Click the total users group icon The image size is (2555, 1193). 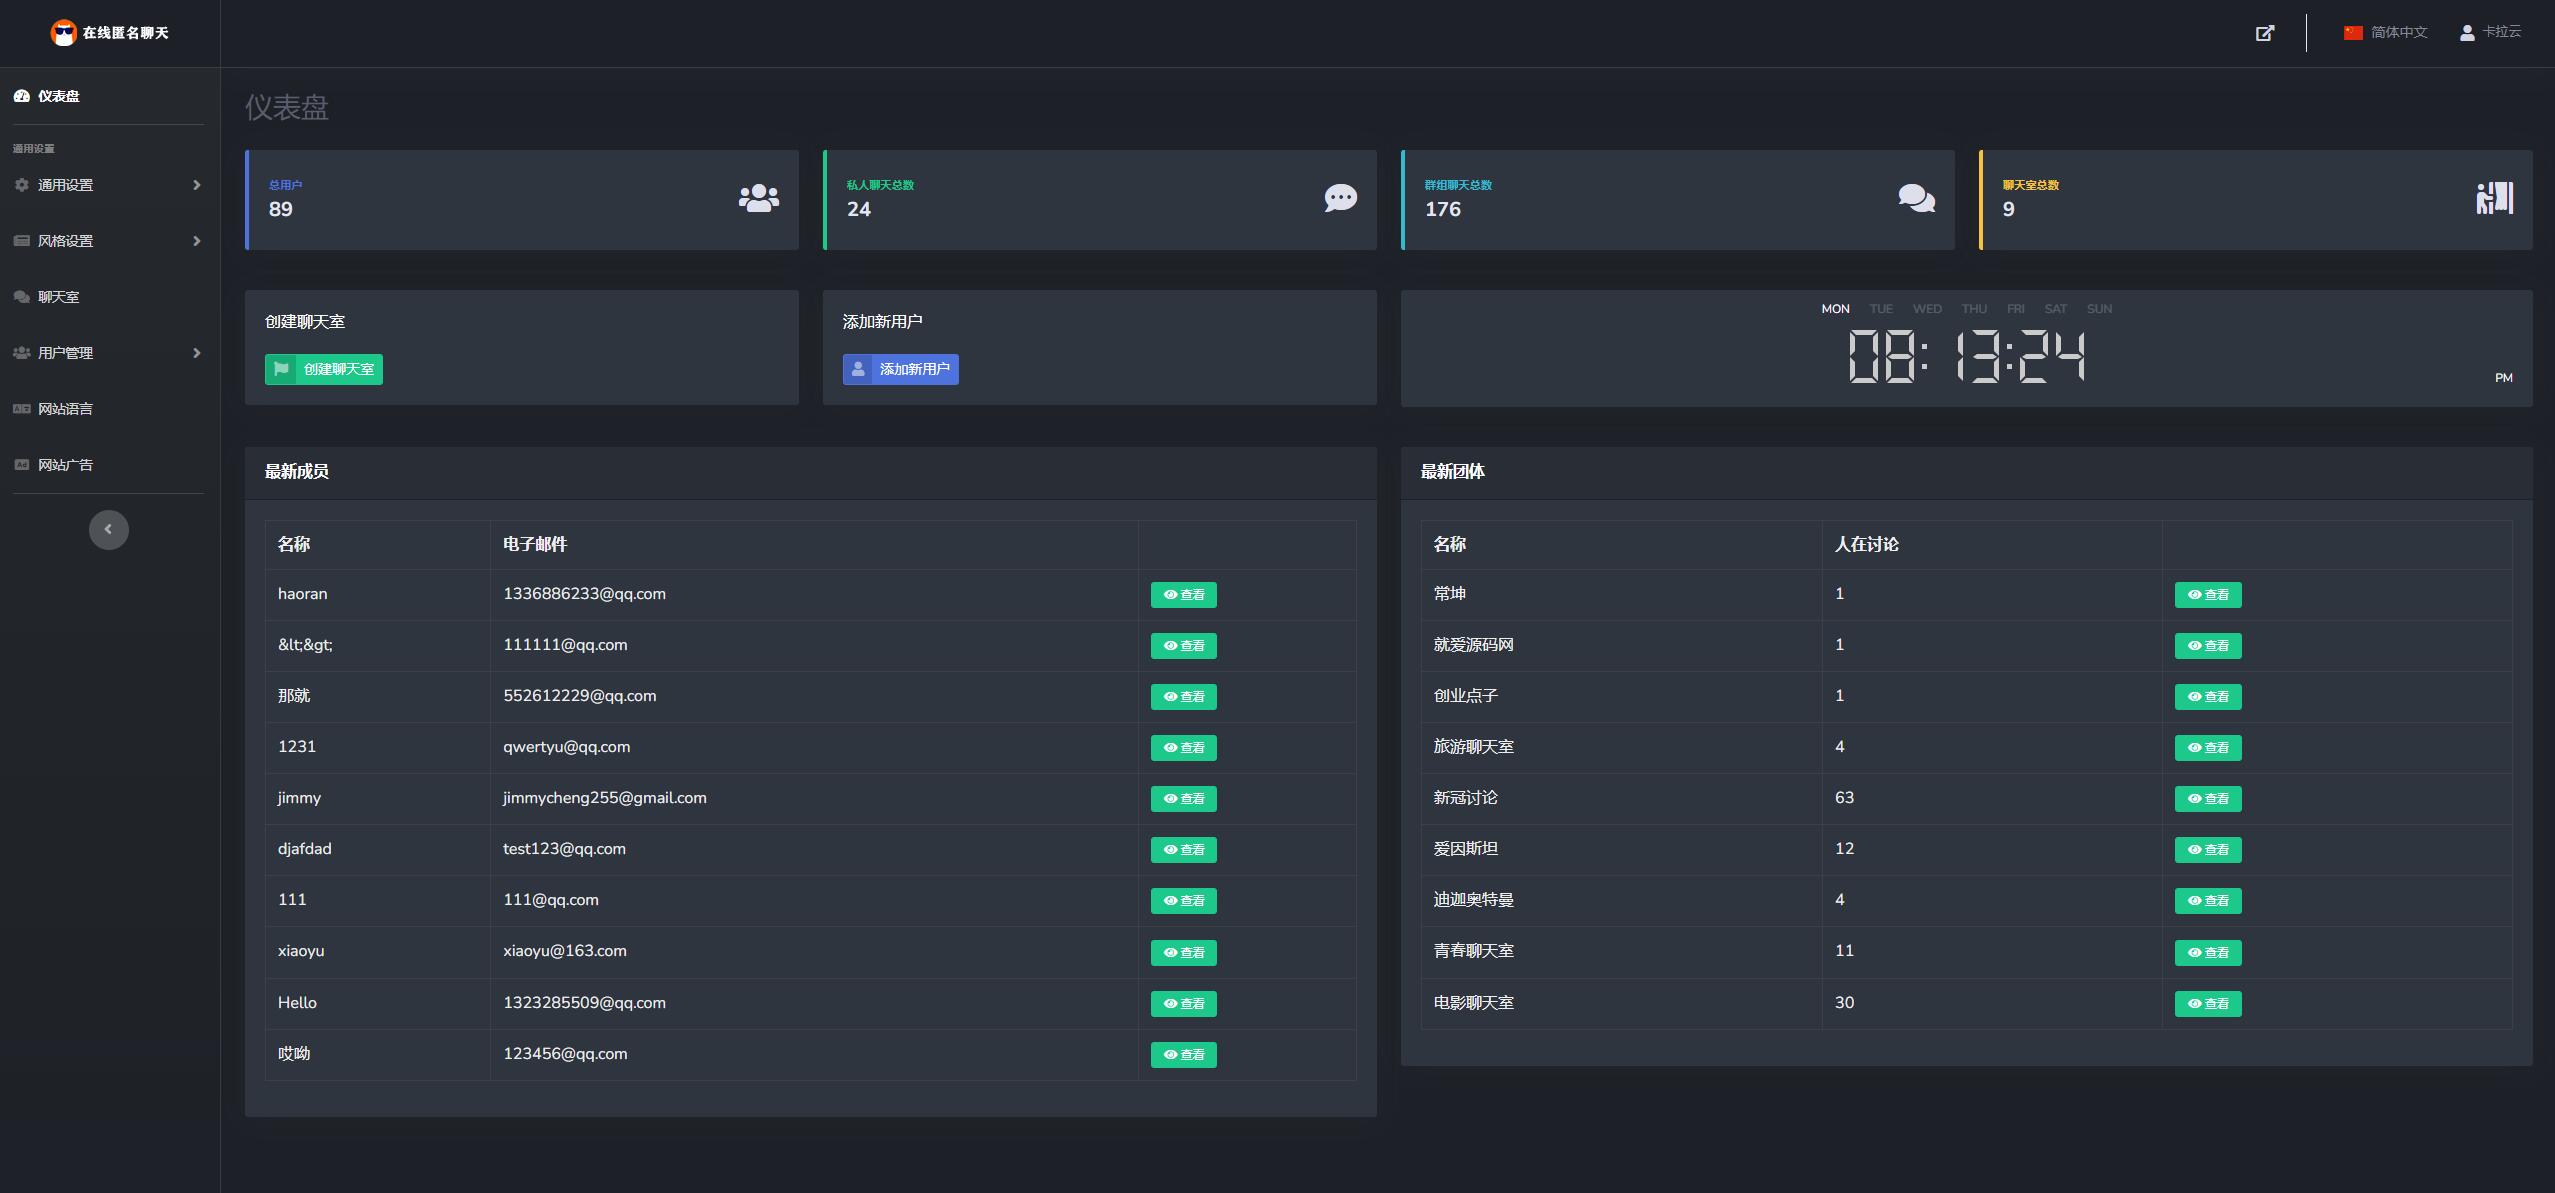758,198
